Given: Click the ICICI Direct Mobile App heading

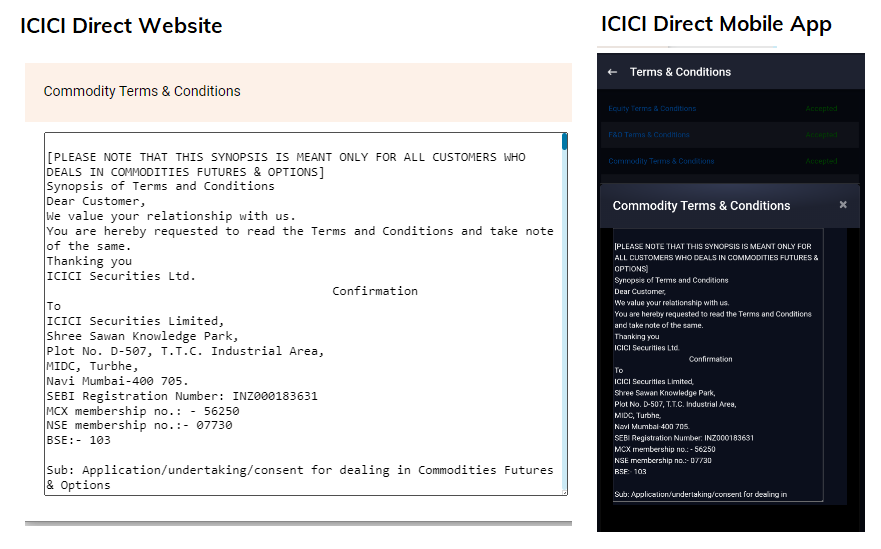Looking at the screenshot, I should (716, 24).
